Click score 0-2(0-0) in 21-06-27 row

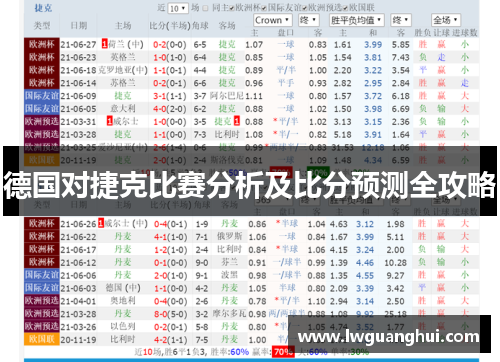[x=170, y=44]
